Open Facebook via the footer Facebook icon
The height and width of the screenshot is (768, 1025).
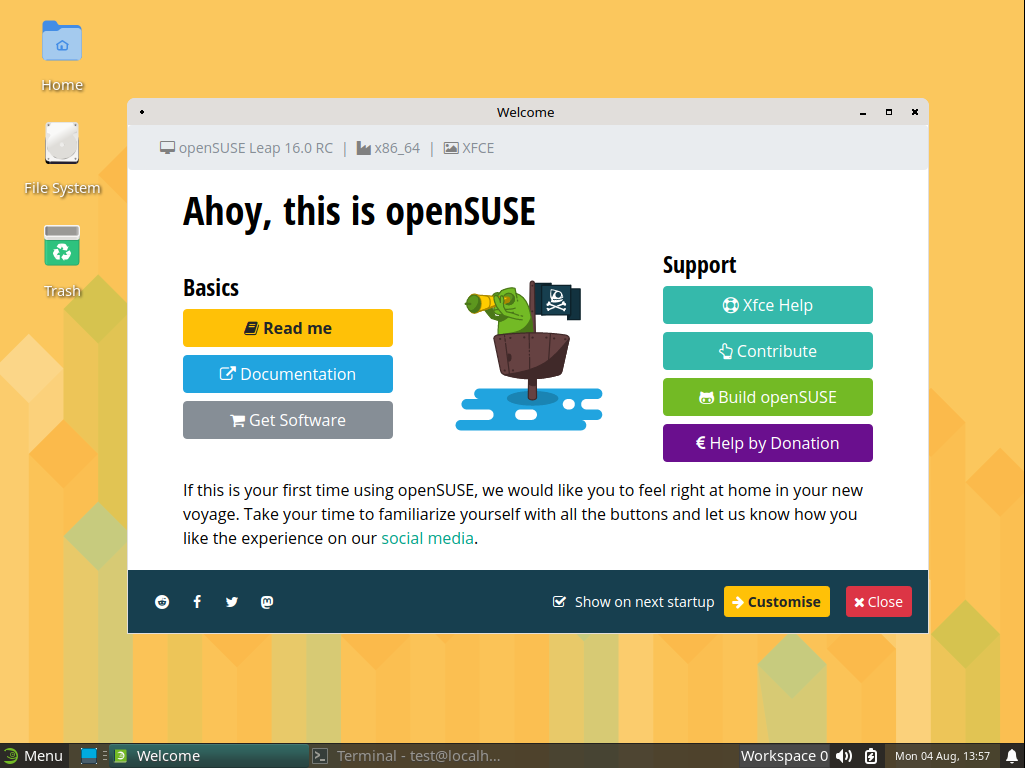click(196, 601)
